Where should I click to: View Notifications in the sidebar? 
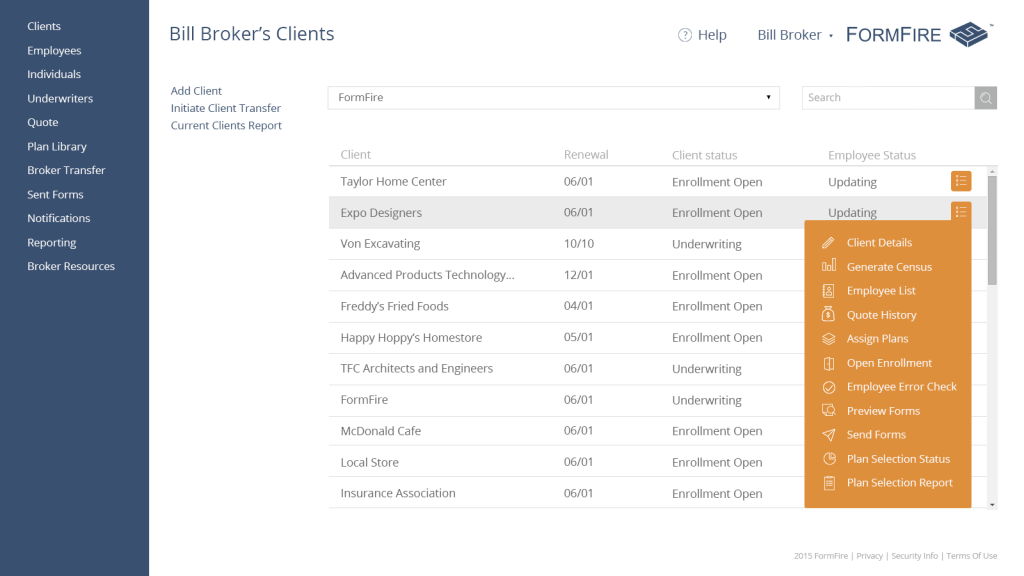[x=59, y=218]
